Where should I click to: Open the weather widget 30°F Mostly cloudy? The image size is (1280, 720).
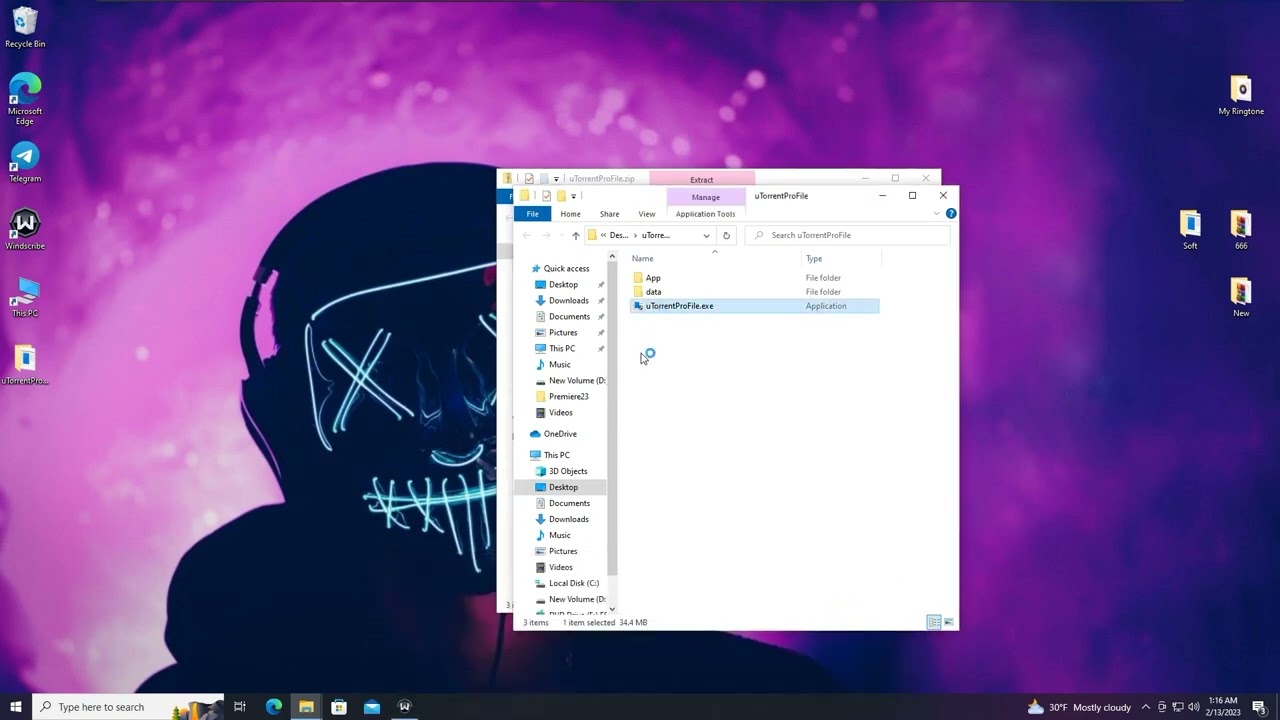coord(1079,707)
